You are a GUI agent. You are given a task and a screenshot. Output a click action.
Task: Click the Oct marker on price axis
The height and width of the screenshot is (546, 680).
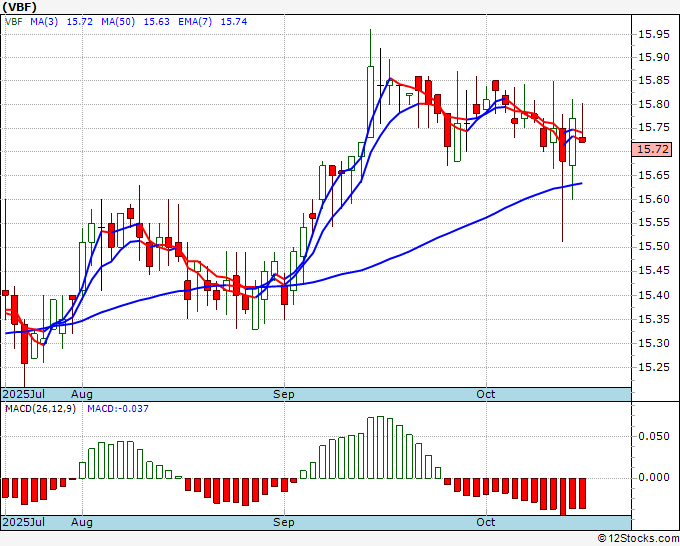point(486,395)
